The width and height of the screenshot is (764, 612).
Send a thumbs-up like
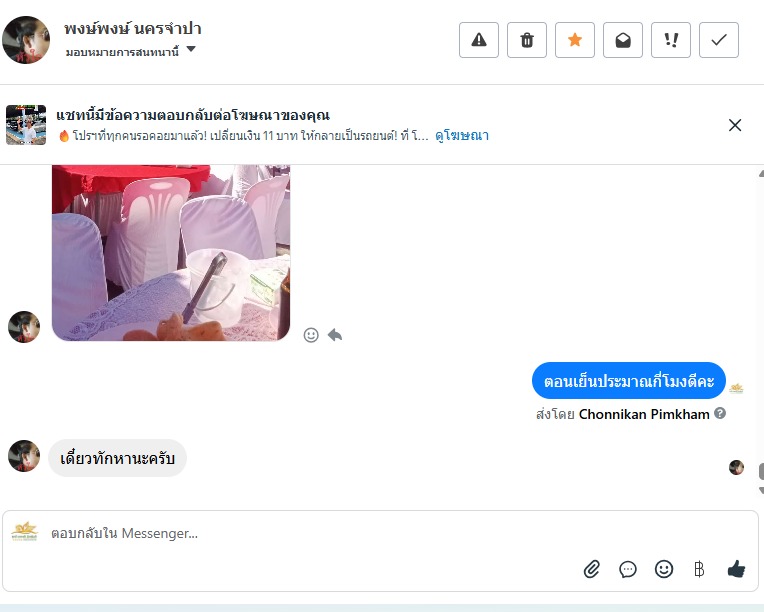(736, 569)
